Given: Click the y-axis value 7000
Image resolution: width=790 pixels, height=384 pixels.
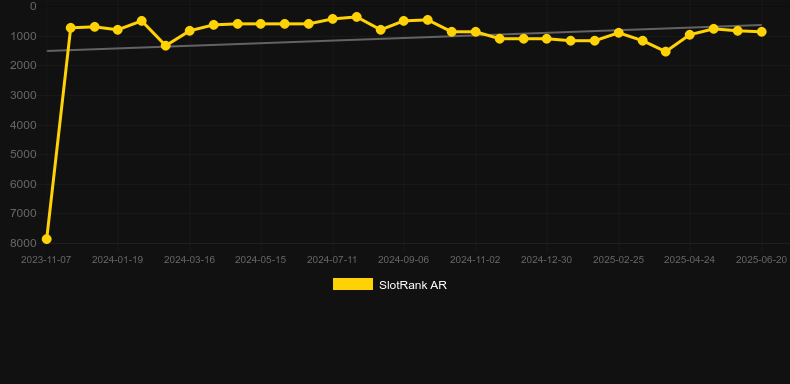Looking at the screenshot, I should pos(24,214).
